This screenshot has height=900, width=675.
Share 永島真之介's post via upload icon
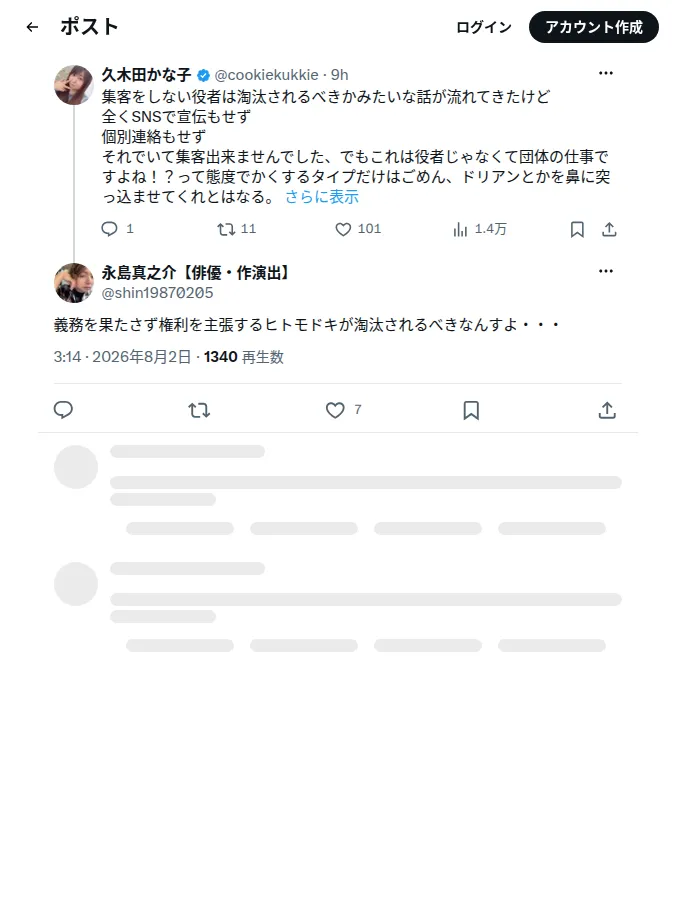pyautogui.click(x=607, y=410)
